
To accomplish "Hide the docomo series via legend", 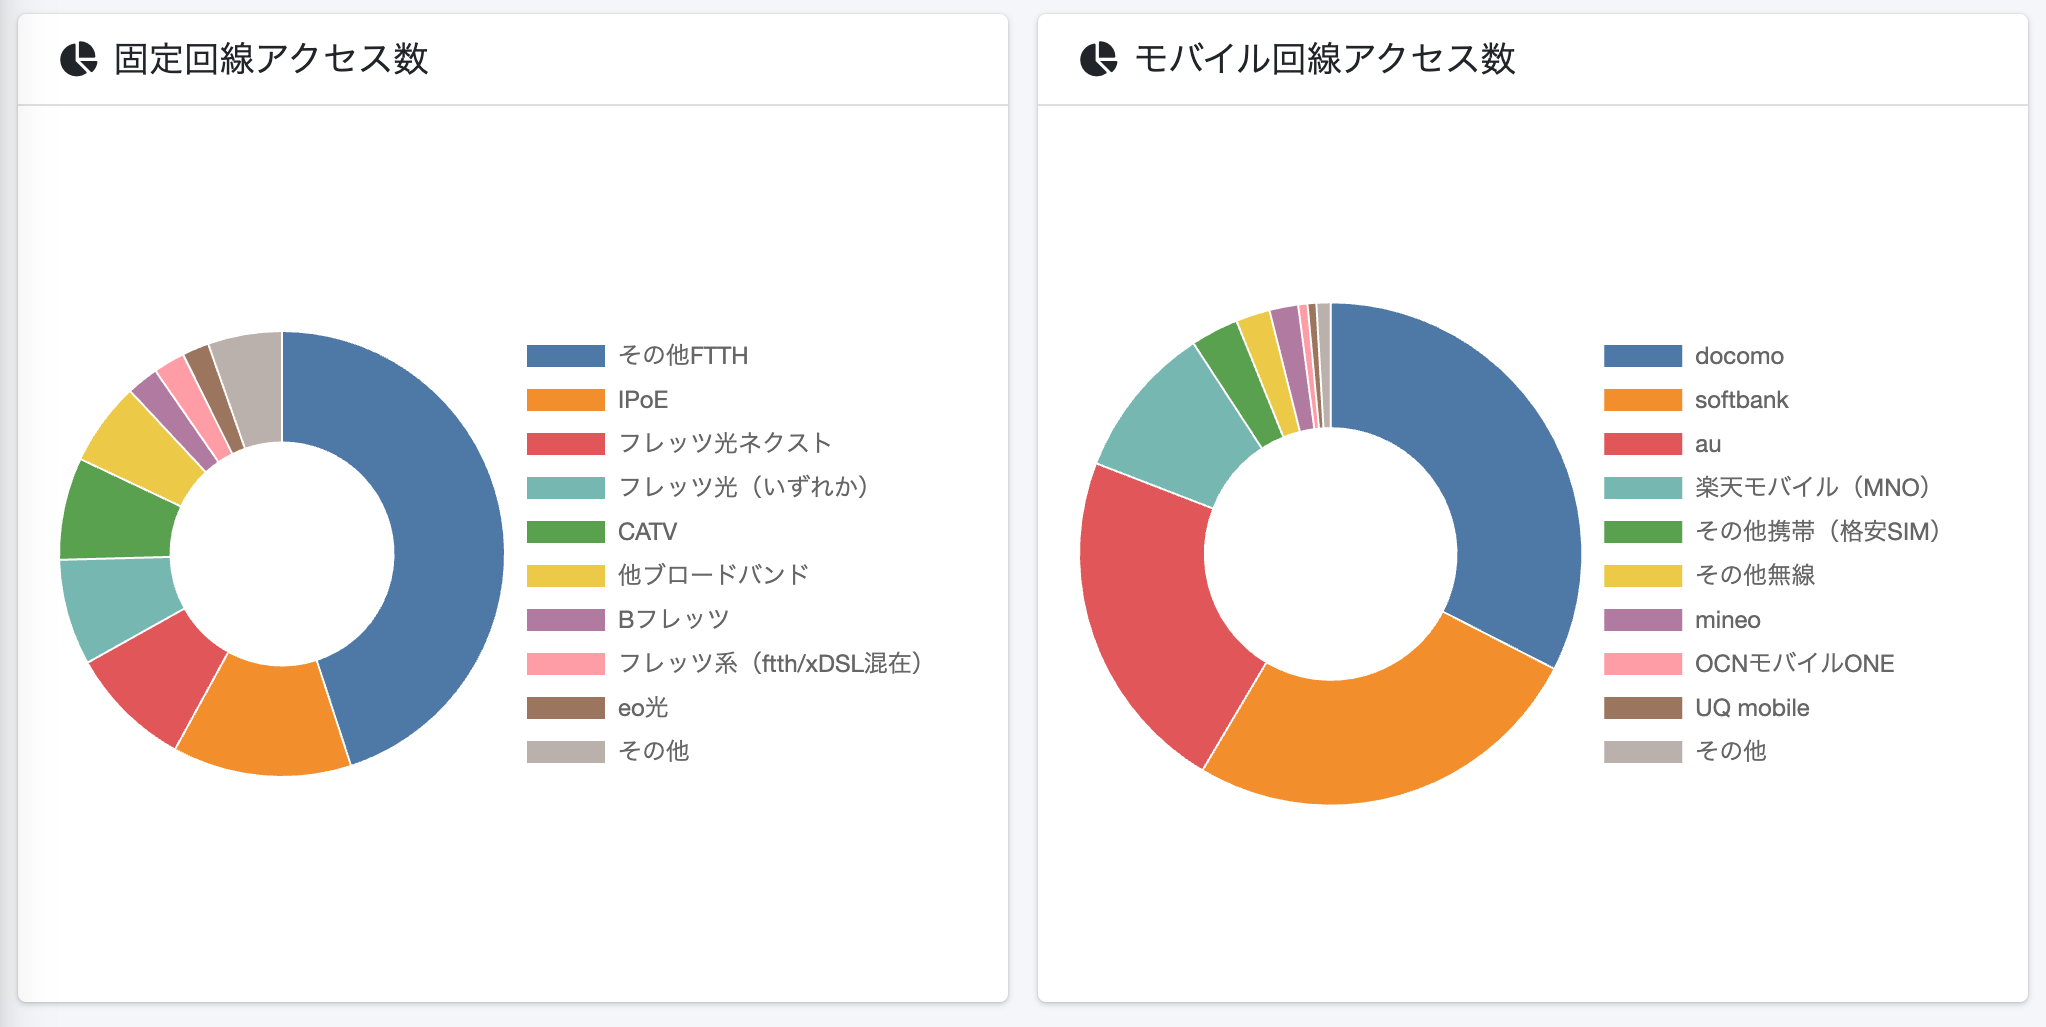I will 1738,356.
